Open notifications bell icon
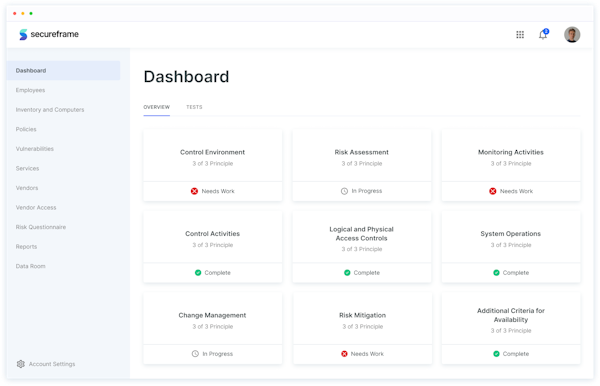 coord(543,34)
